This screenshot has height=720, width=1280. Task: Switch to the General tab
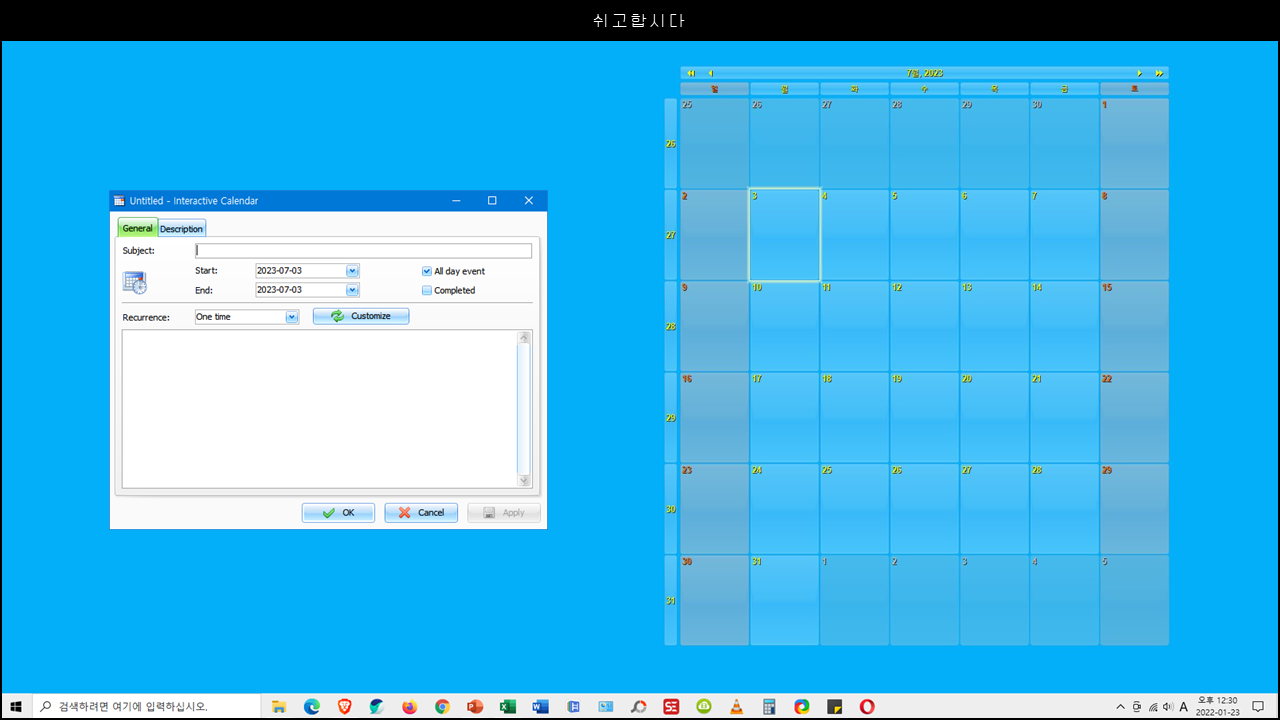pos(138,228)
